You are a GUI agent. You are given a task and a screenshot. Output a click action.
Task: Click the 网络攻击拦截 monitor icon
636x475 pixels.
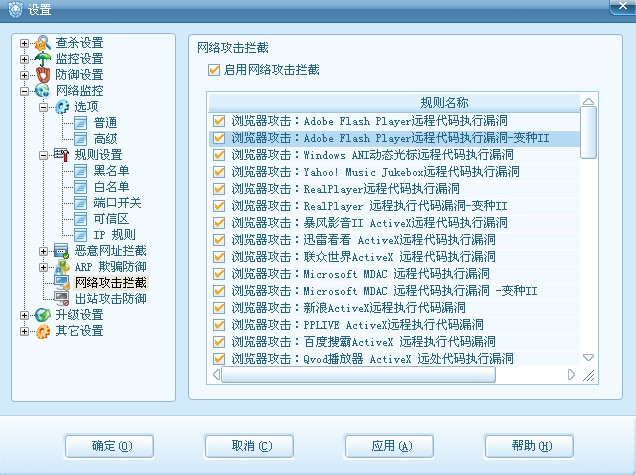click(62, 283)
